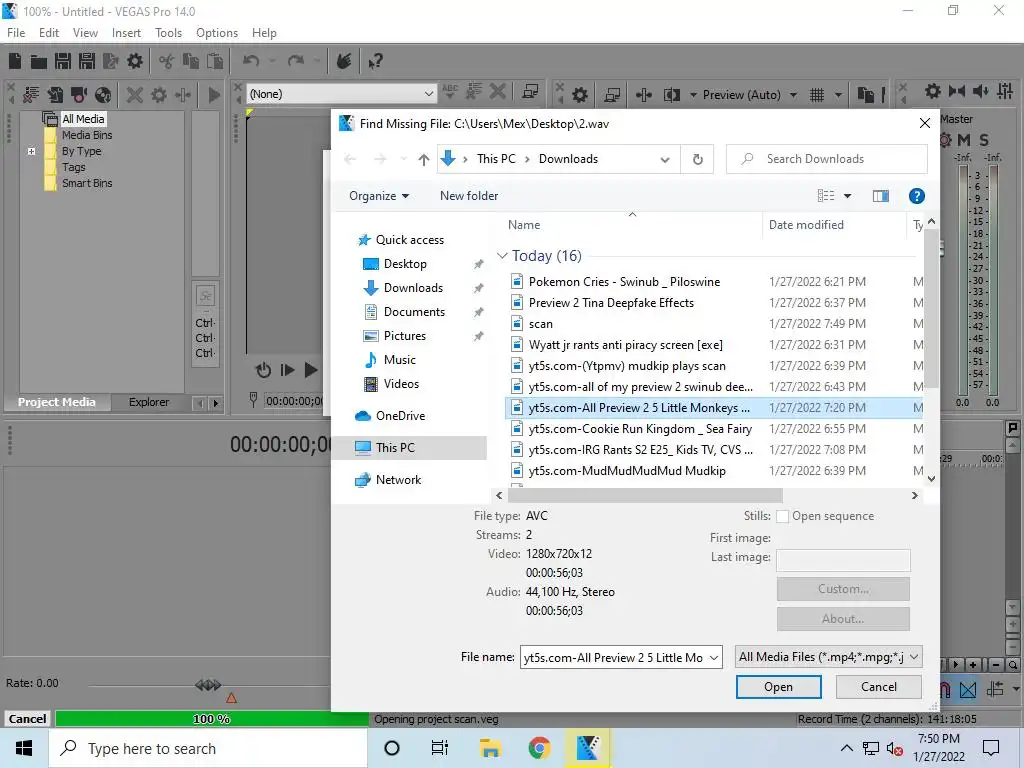Click the Open button in dialog

point(778,687)
